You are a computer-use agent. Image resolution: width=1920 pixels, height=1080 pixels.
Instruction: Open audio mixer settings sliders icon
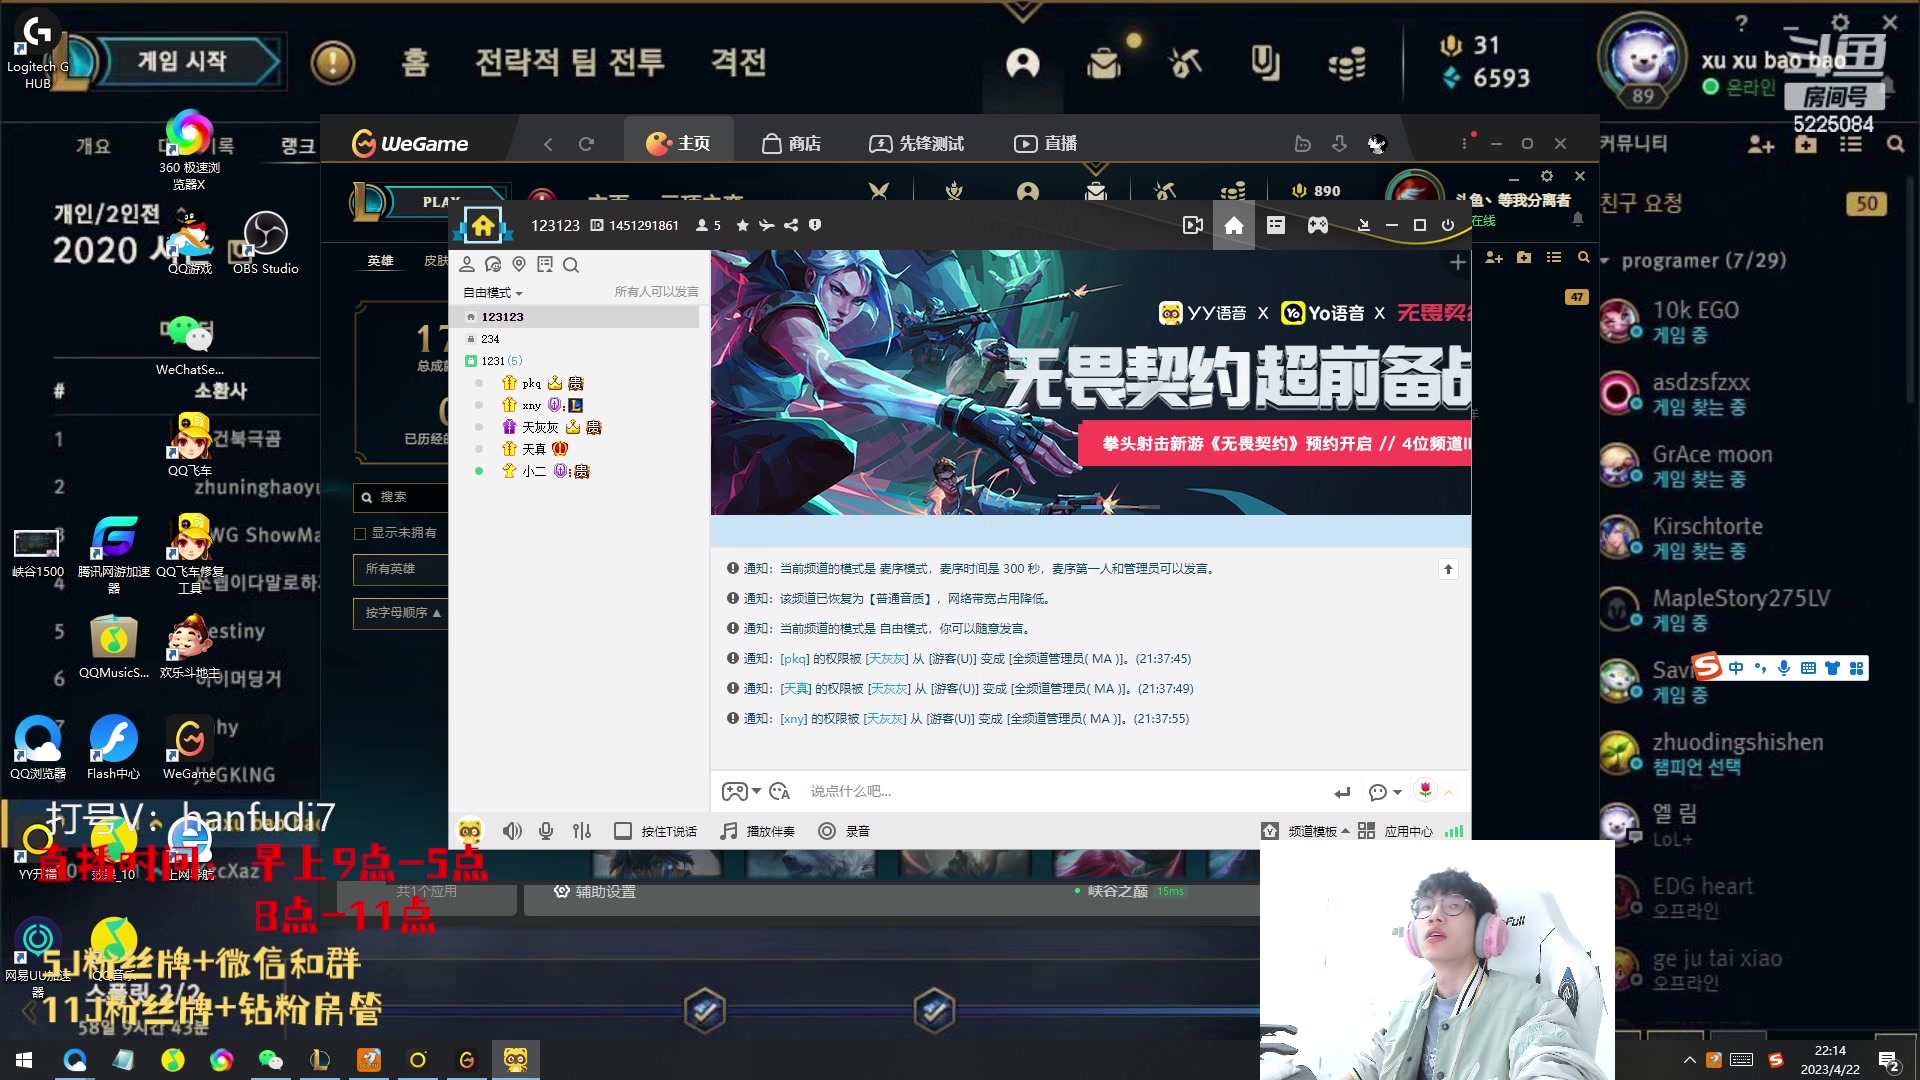(582, 831)
